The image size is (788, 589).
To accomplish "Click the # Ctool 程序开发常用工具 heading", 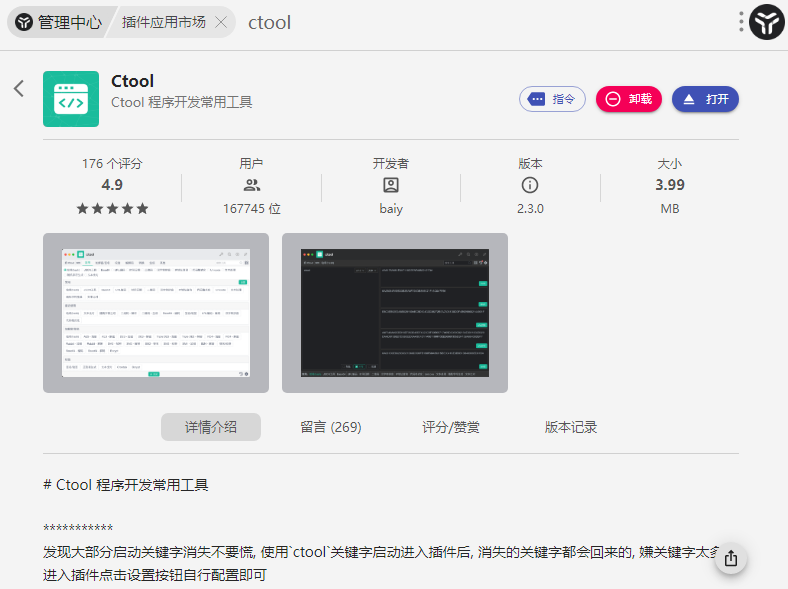I will pyautogui.click(x=126, y=485).
